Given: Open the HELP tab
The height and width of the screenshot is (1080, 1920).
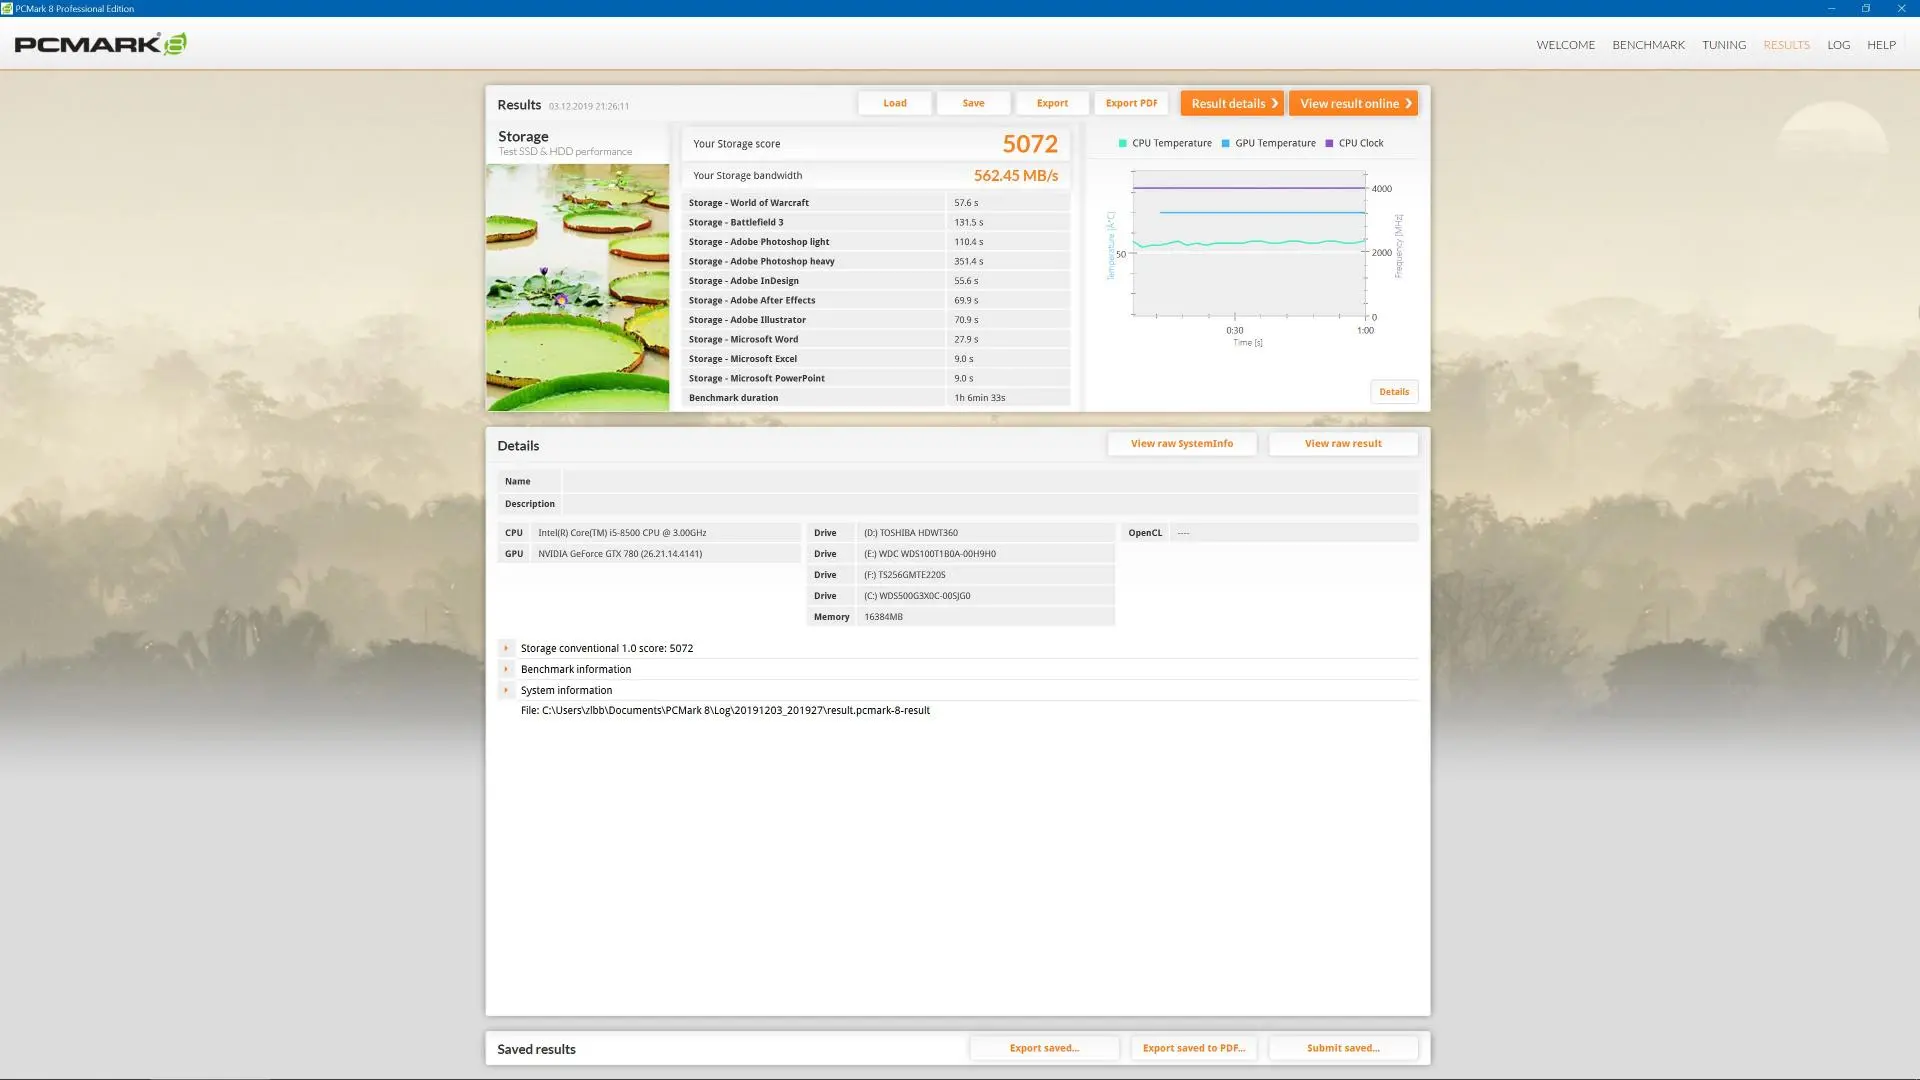Looking at the screenshot, I should click(x=1881, y=45).
